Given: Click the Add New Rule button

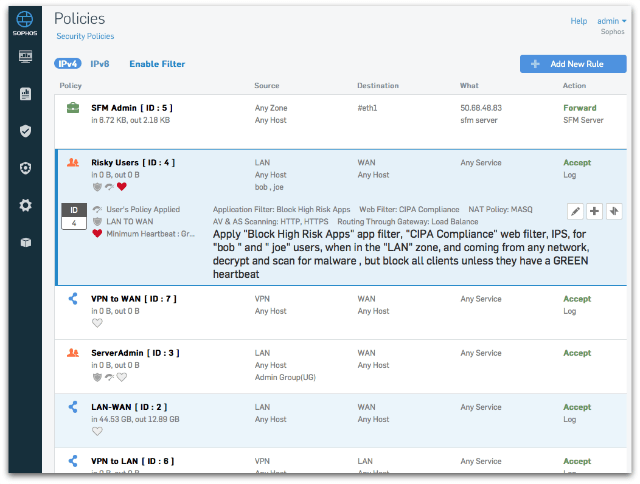Looking at the screenshot, I should pyautogui.click(x=572, y=64).
